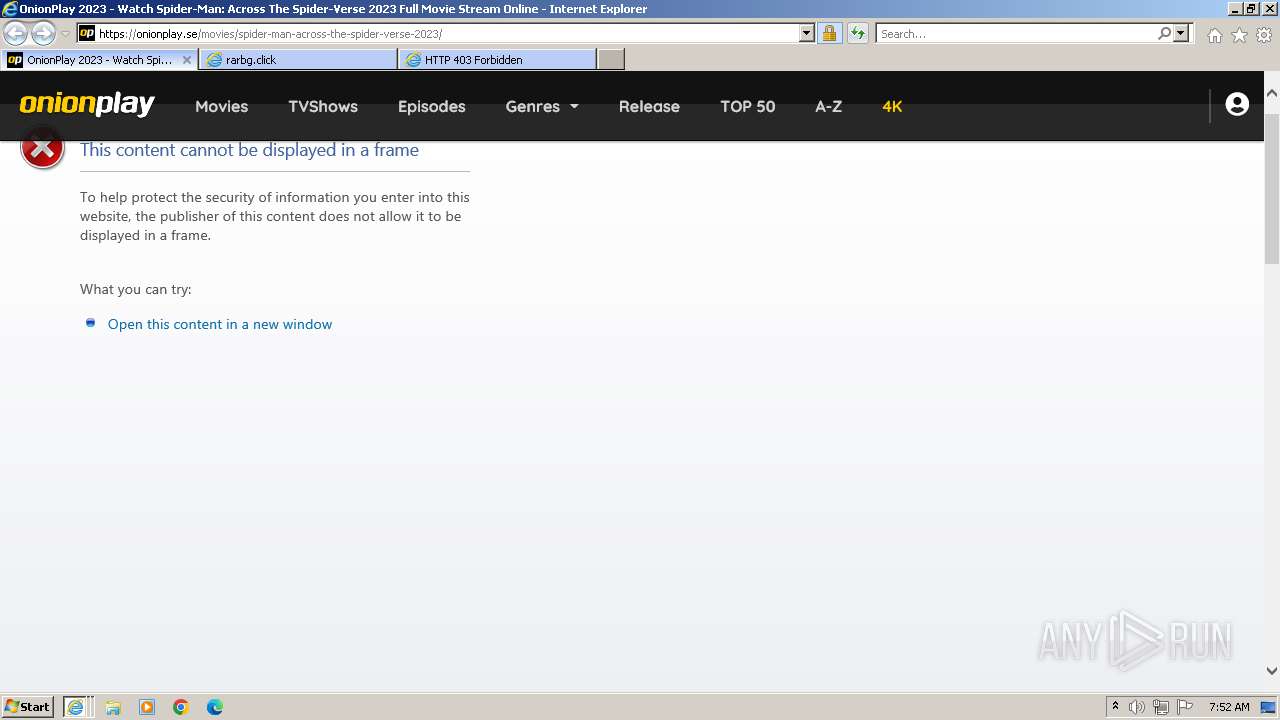Open the Windows Start button

coord(28,706)
